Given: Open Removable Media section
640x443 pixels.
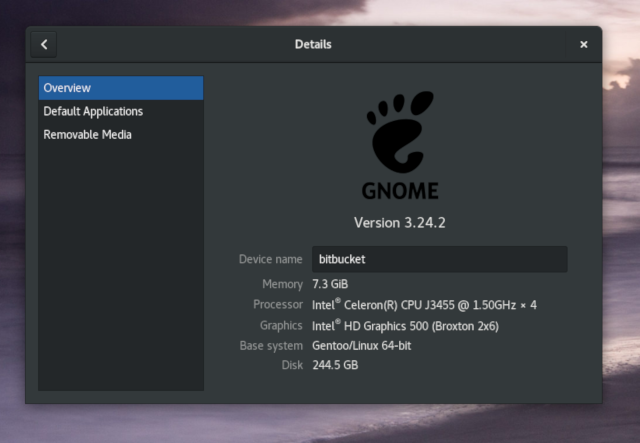Looking at the screenshot, I should pyautogui.click(x=121, y=135).
